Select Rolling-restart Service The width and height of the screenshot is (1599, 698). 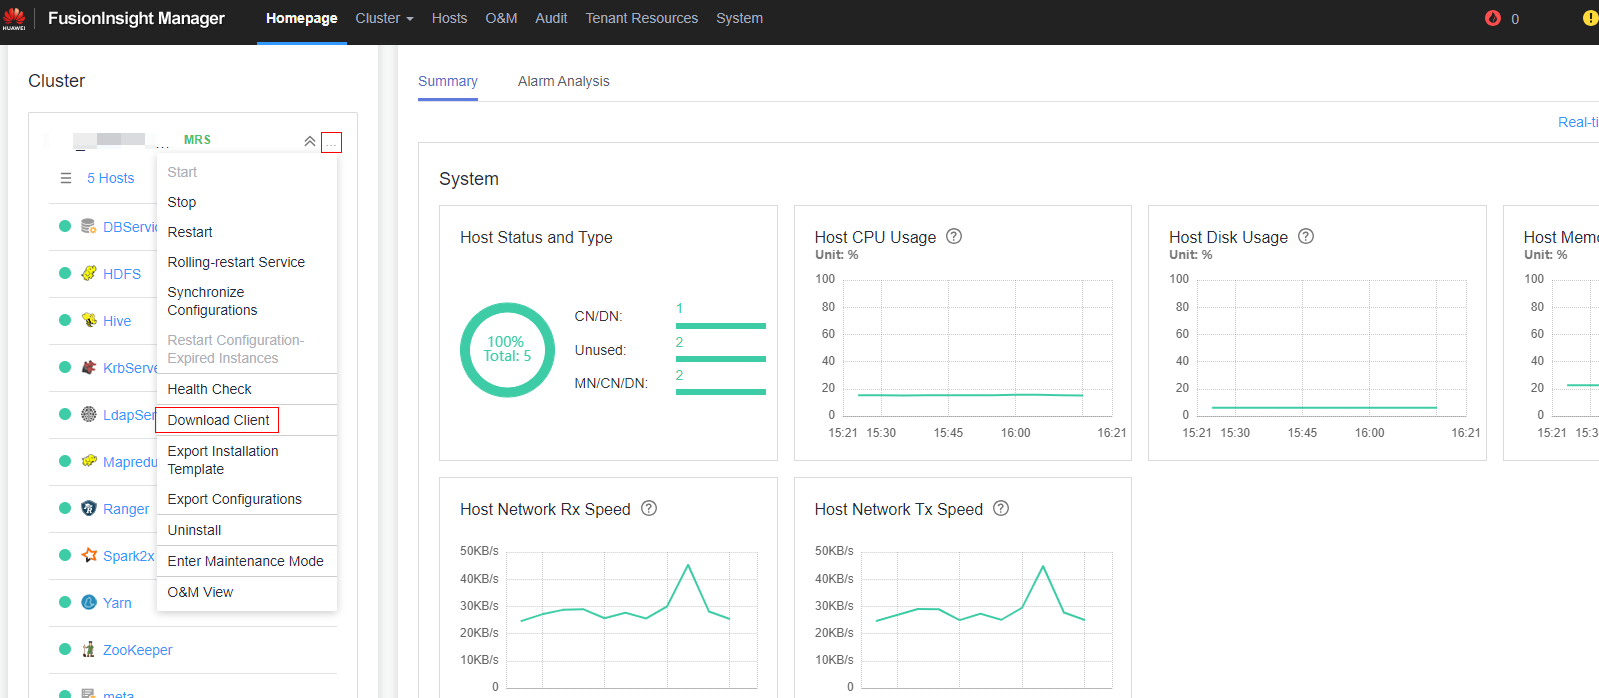click(236, 262)
